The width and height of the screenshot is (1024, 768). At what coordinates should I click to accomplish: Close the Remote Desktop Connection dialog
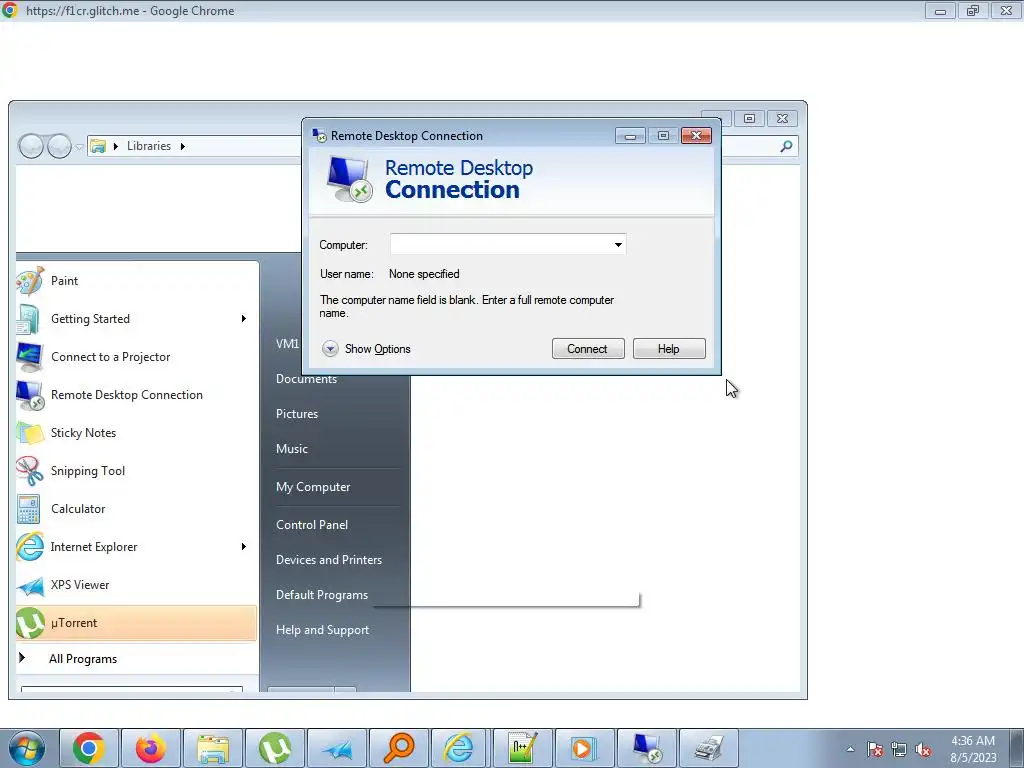[696, 136]
